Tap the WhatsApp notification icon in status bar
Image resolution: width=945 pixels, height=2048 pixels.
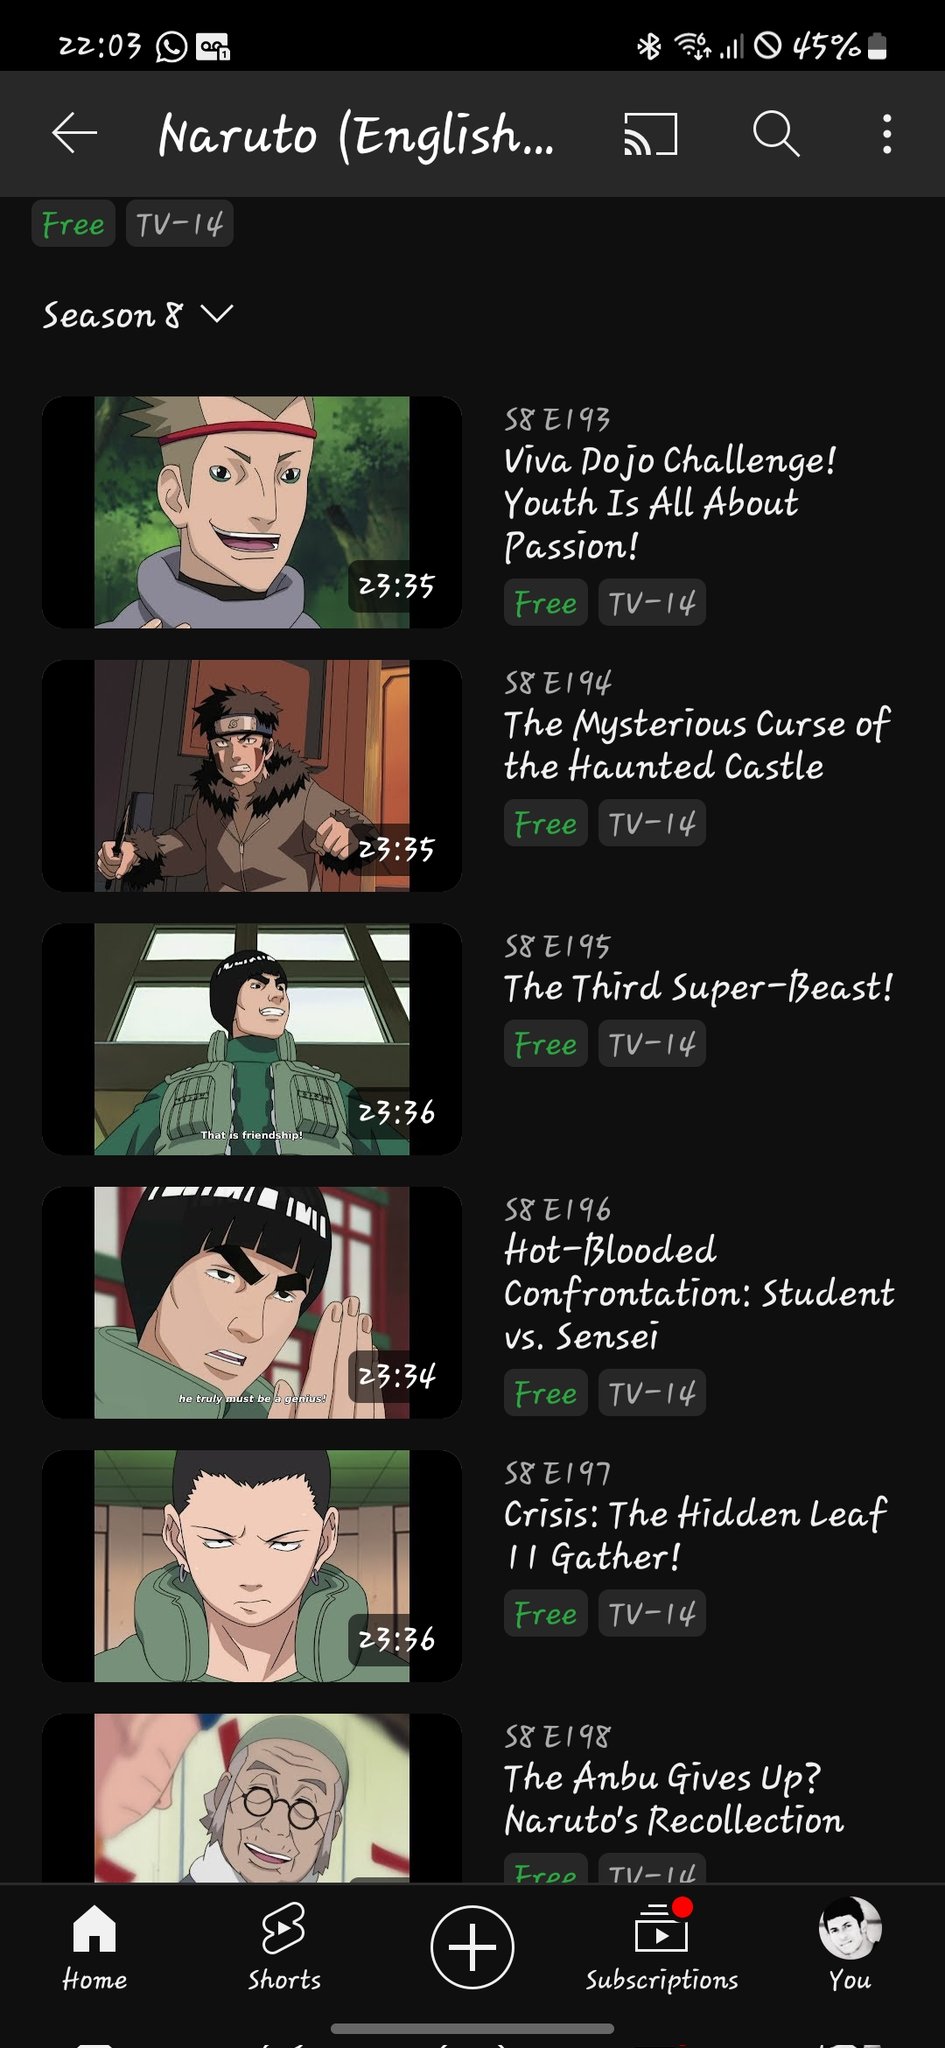pyautogui.click(x=171, y=46)
